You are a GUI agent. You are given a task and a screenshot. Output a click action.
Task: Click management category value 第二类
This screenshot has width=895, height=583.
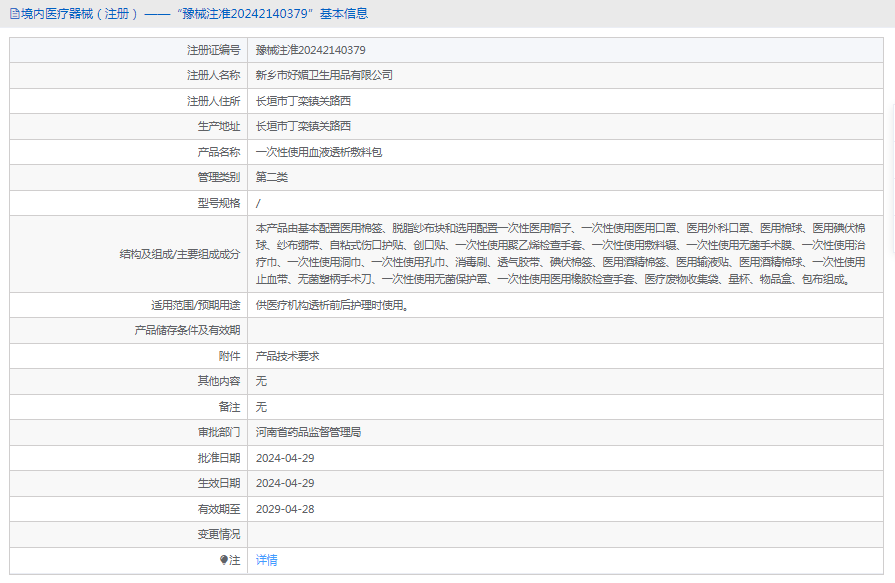coord(272,177)
